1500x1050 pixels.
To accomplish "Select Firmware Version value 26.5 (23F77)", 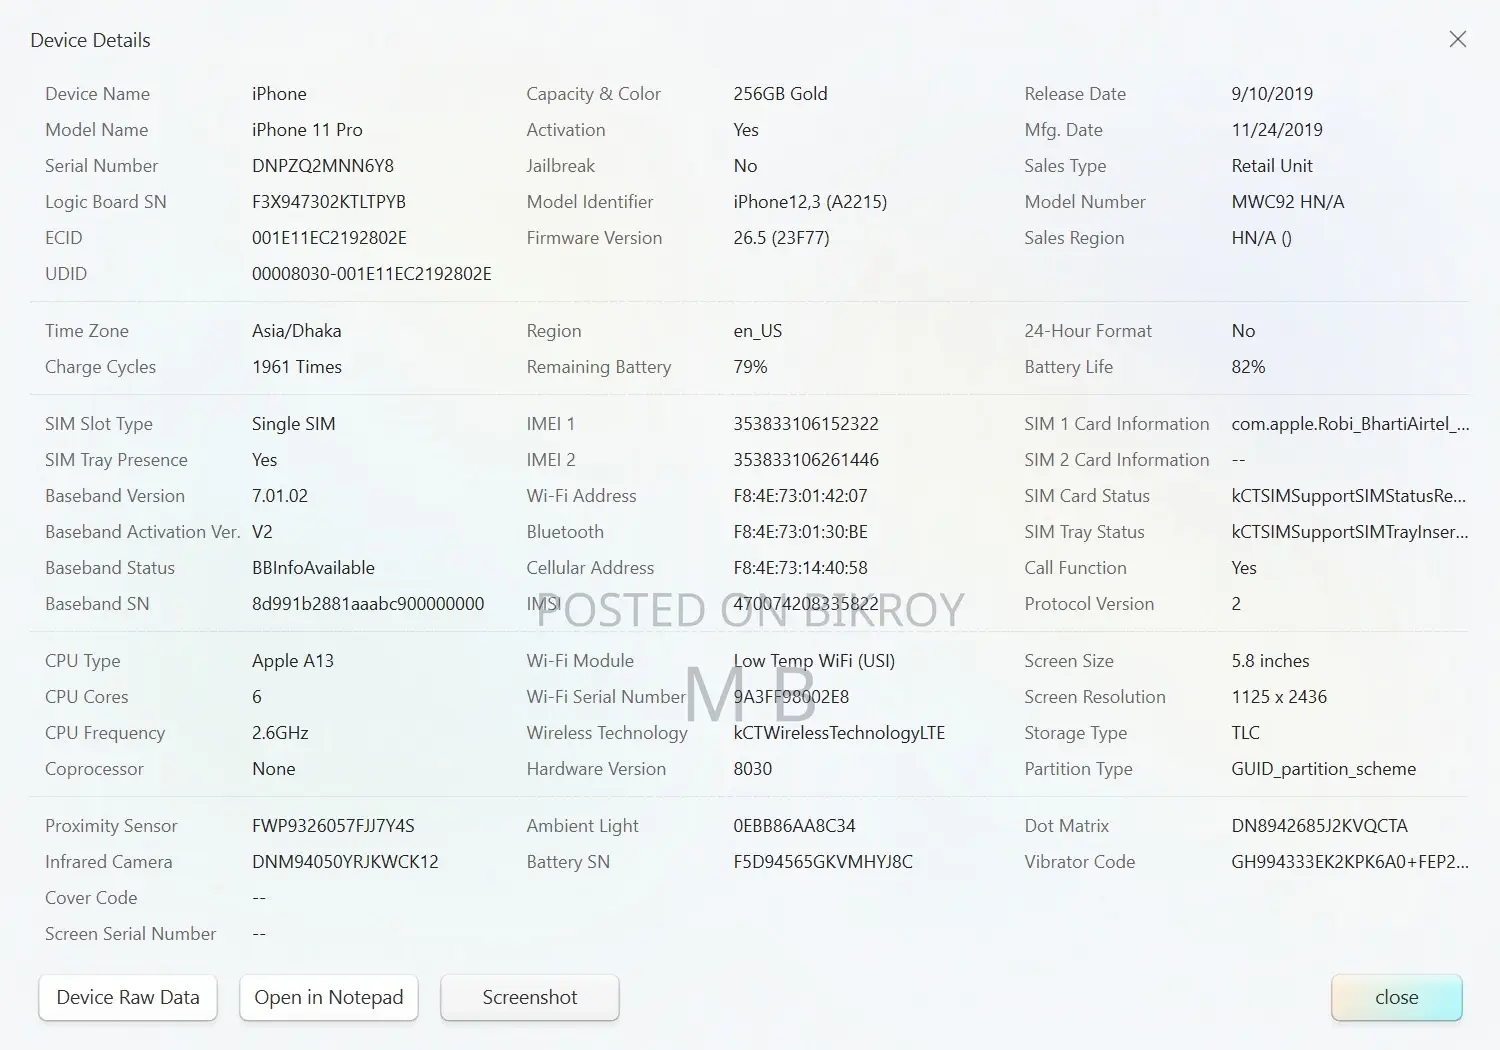I will click(781, 238).
